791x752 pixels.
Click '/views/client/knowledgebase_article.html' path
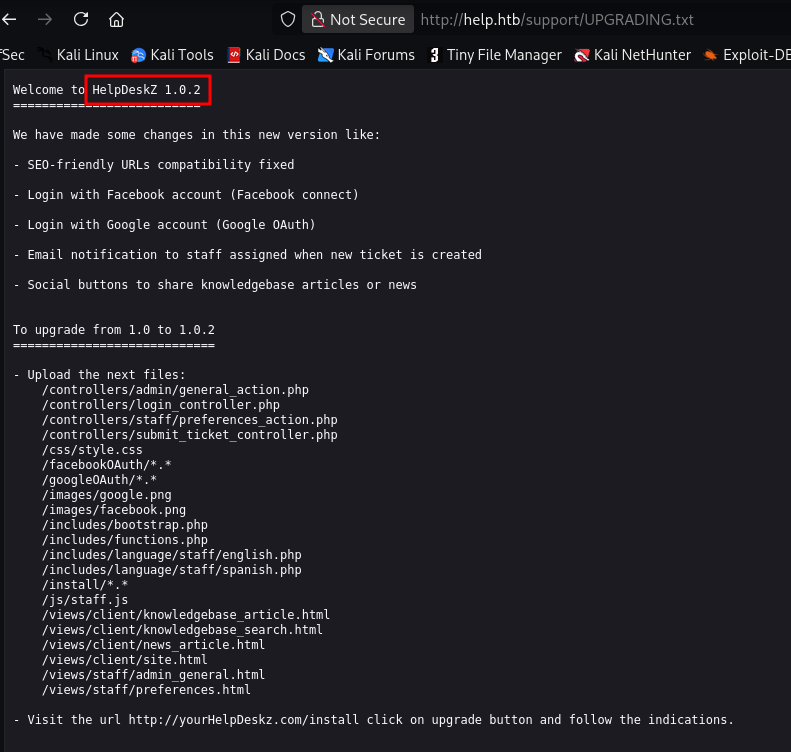(x=186, y=615)
